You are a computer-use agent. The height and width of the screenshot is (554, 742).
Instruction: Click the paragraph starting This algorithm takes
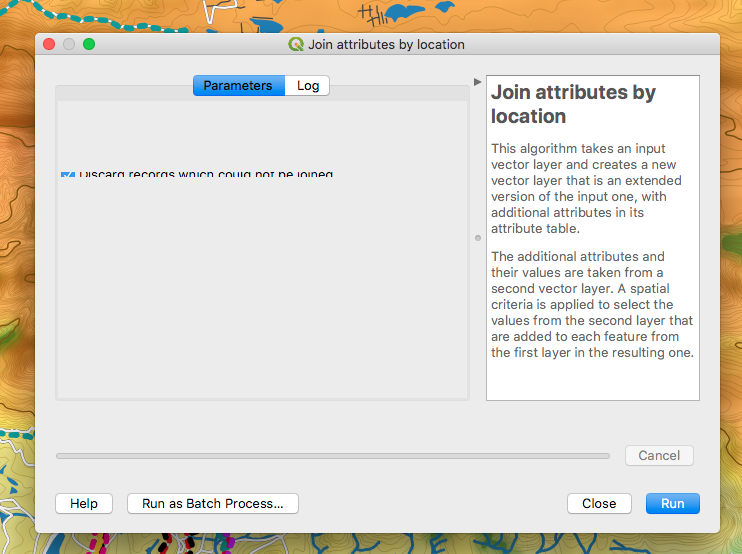click(586, 188)
